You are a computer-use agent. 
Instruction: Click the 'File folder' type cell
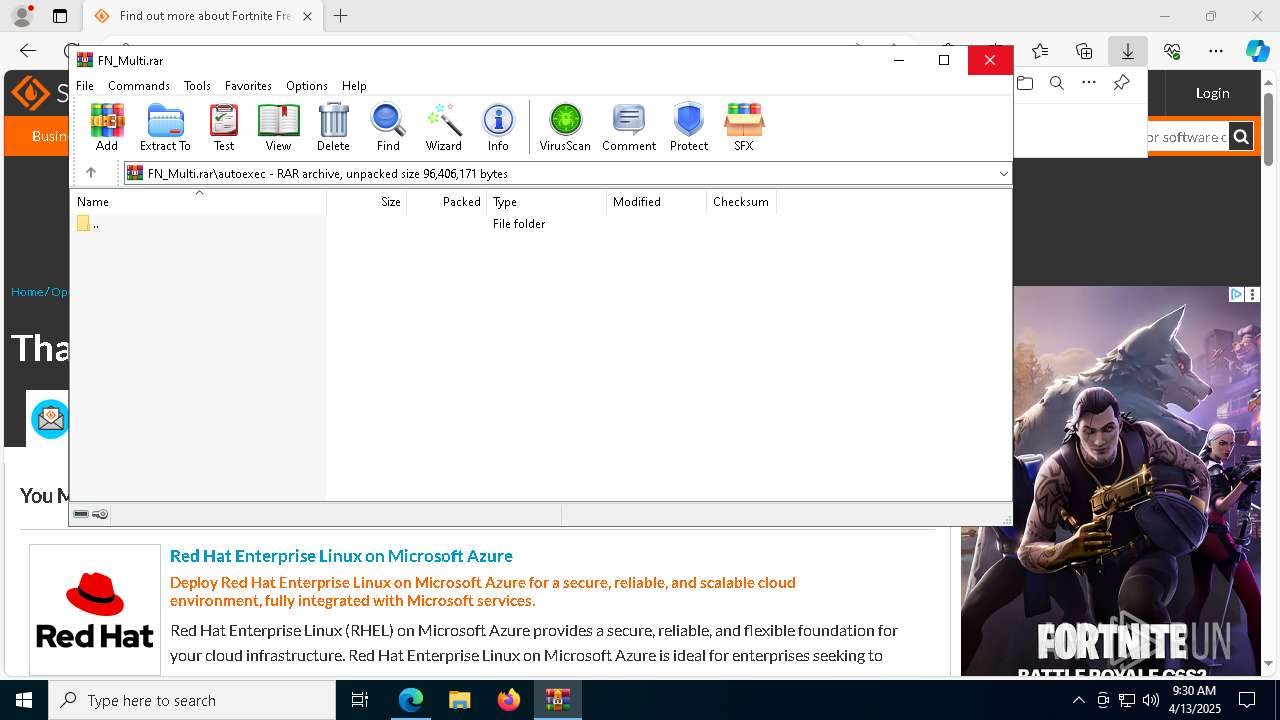(519, 224)
